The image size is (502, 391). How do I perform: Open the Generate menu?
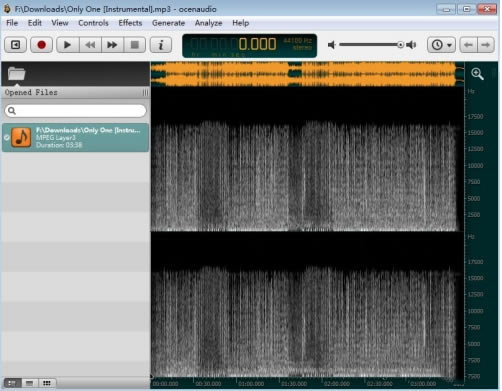coord(168,23)
